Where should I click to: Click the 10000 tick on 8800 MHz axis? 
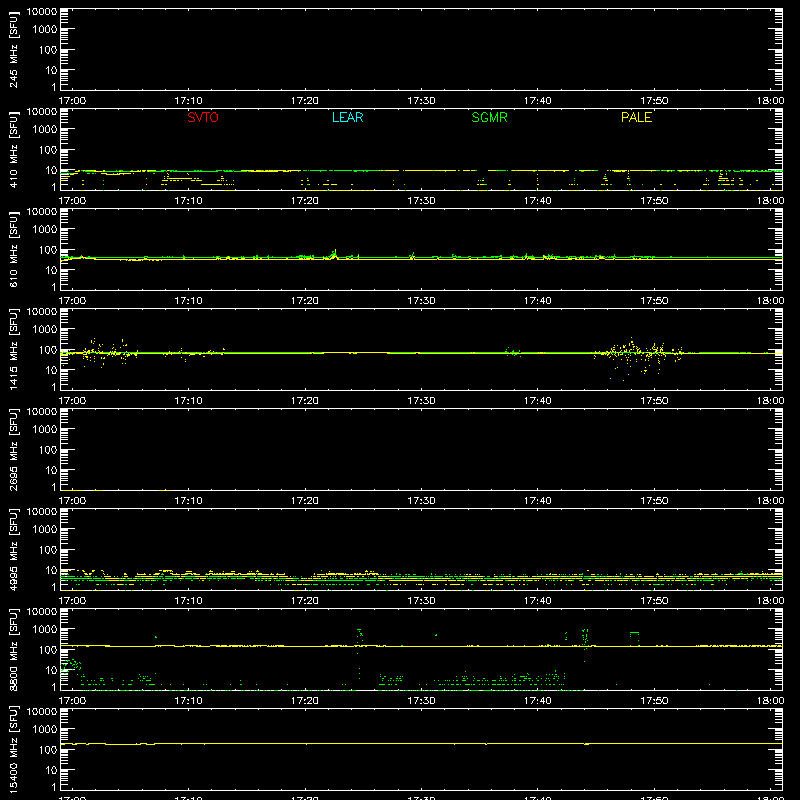42,612
